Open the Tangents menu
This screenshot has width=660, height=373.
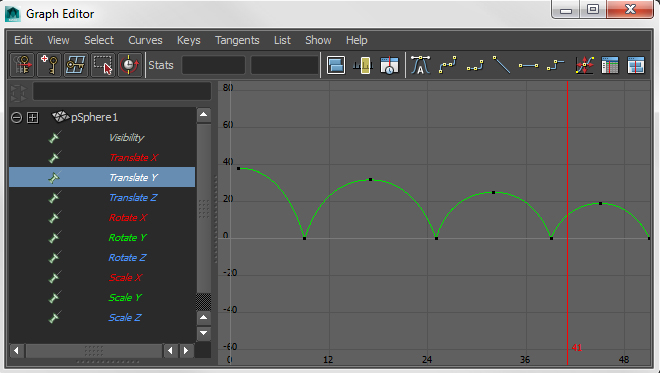point(237,40)
